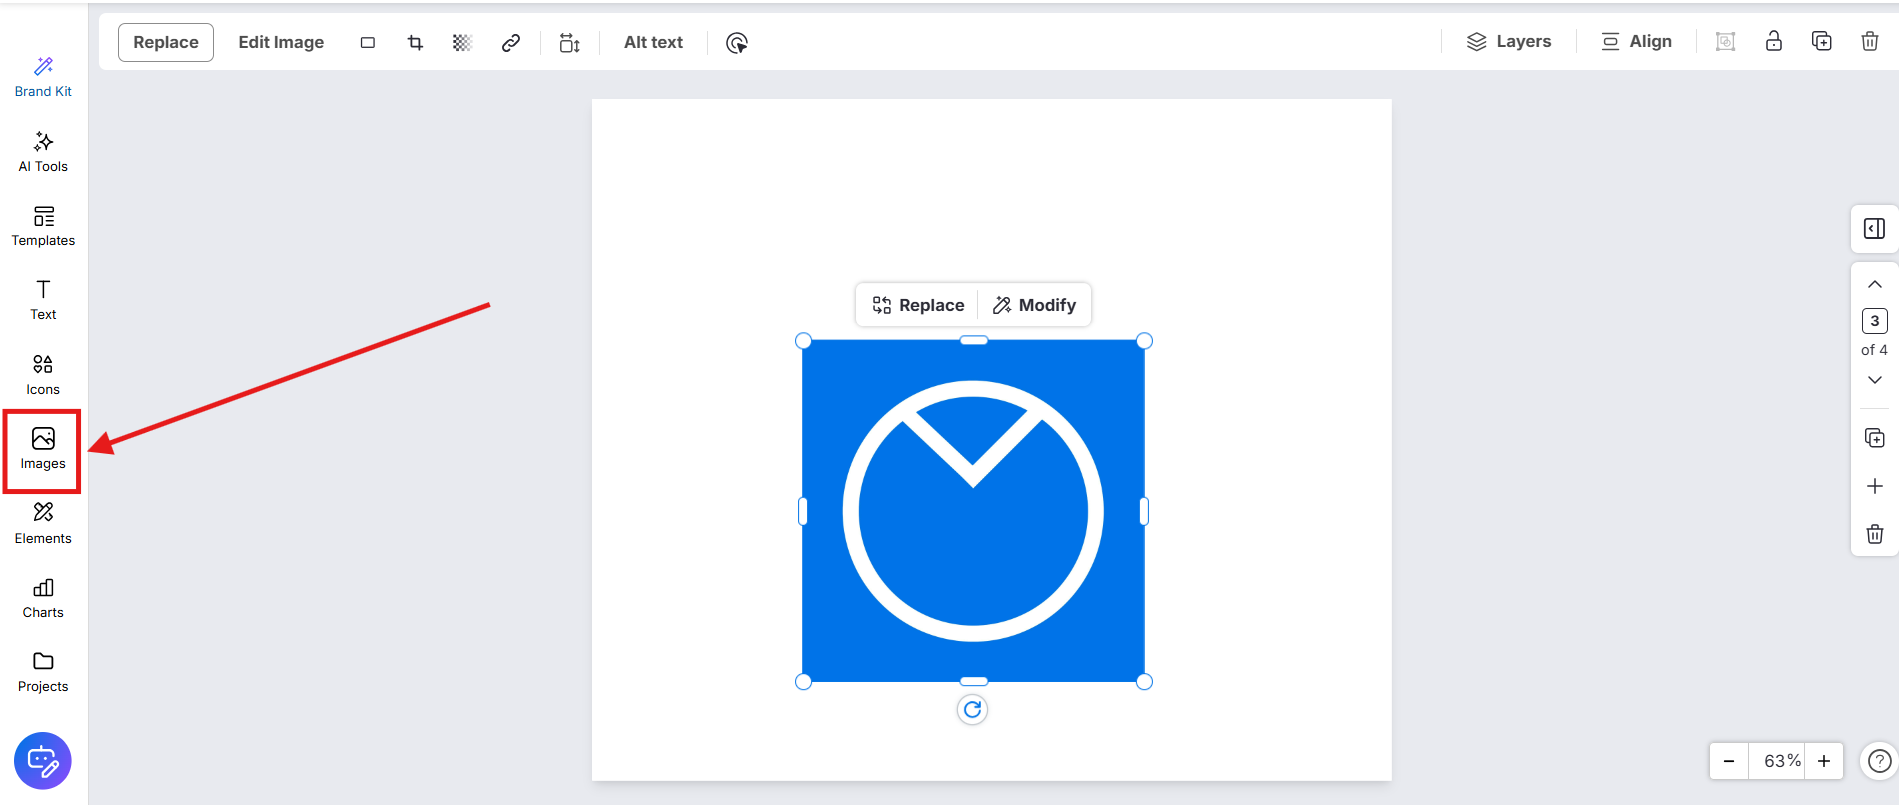
Task: Open the AI assistant chatbot button
Action: pos(43,761)
